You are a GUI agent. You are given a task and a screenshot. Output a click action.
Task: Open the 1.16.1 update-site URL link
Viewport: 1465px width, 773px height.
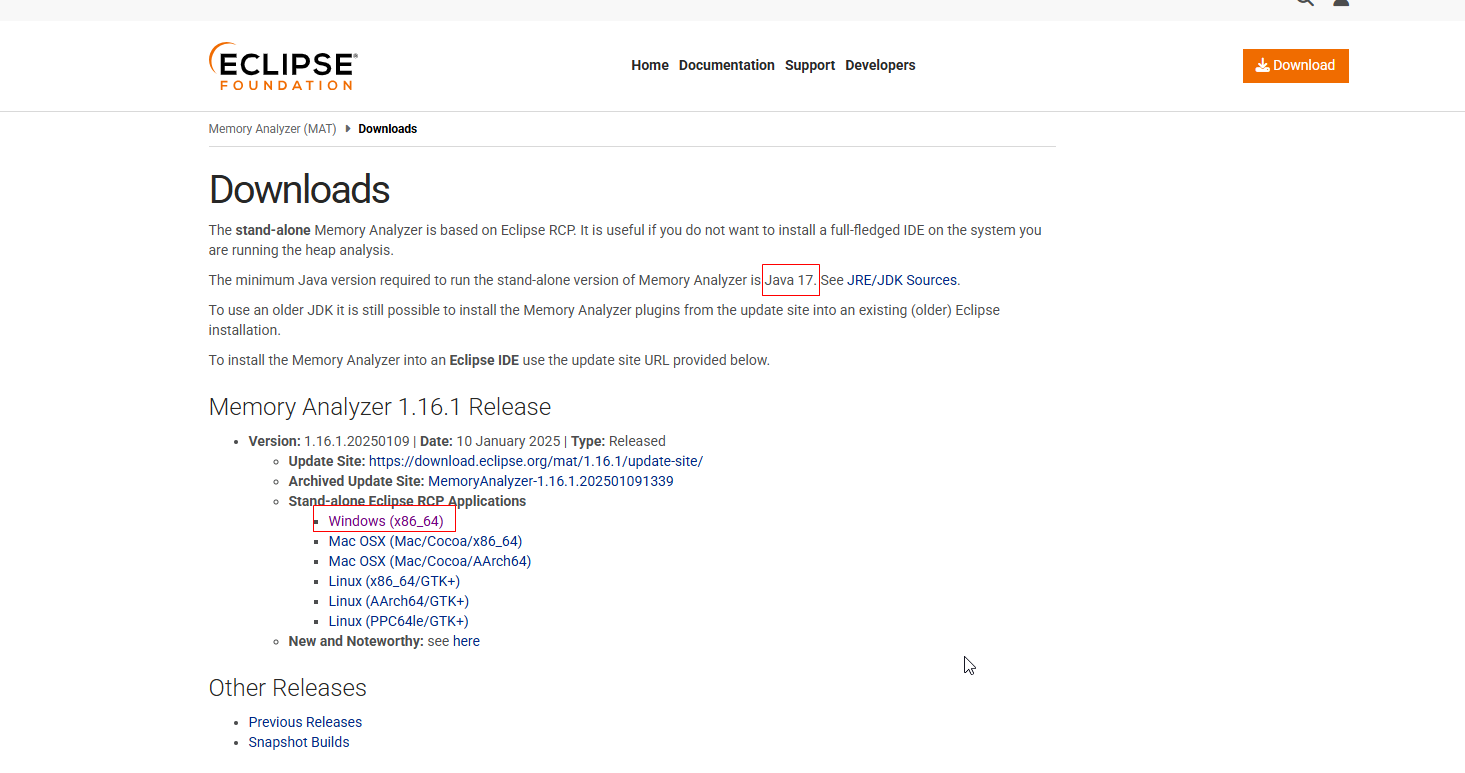(536, 461)
